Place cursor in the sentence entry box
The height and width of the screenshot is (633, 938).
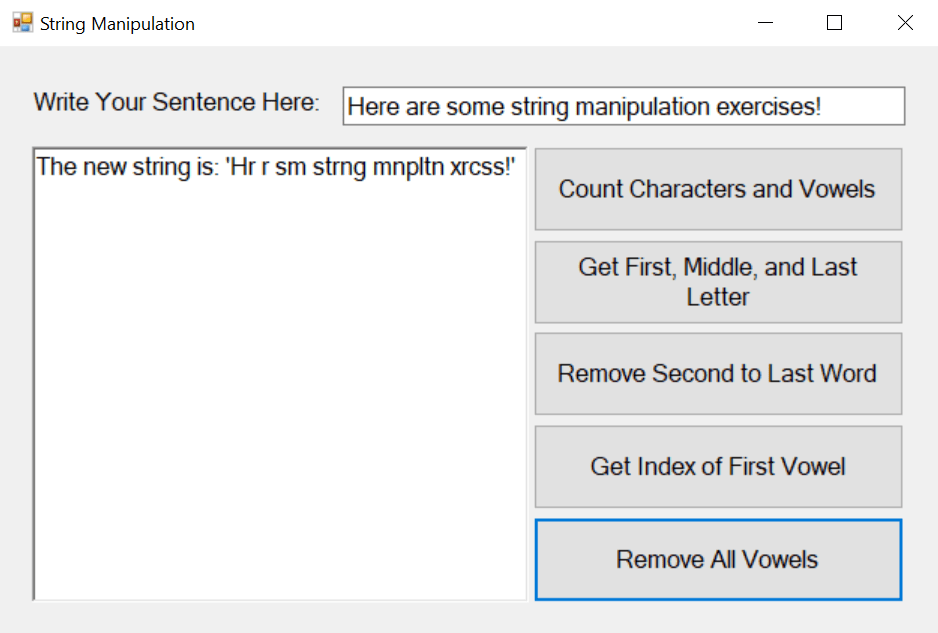point(624,106)
